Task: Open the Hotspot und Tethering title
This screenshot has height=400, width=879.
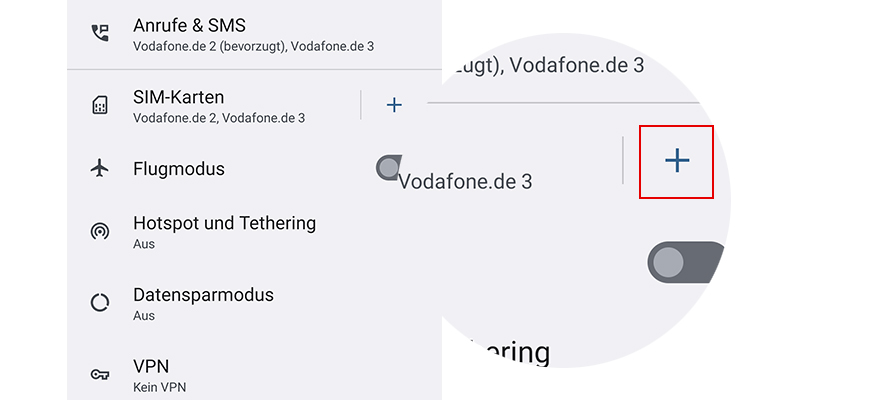Action: [x=224, y=223]
